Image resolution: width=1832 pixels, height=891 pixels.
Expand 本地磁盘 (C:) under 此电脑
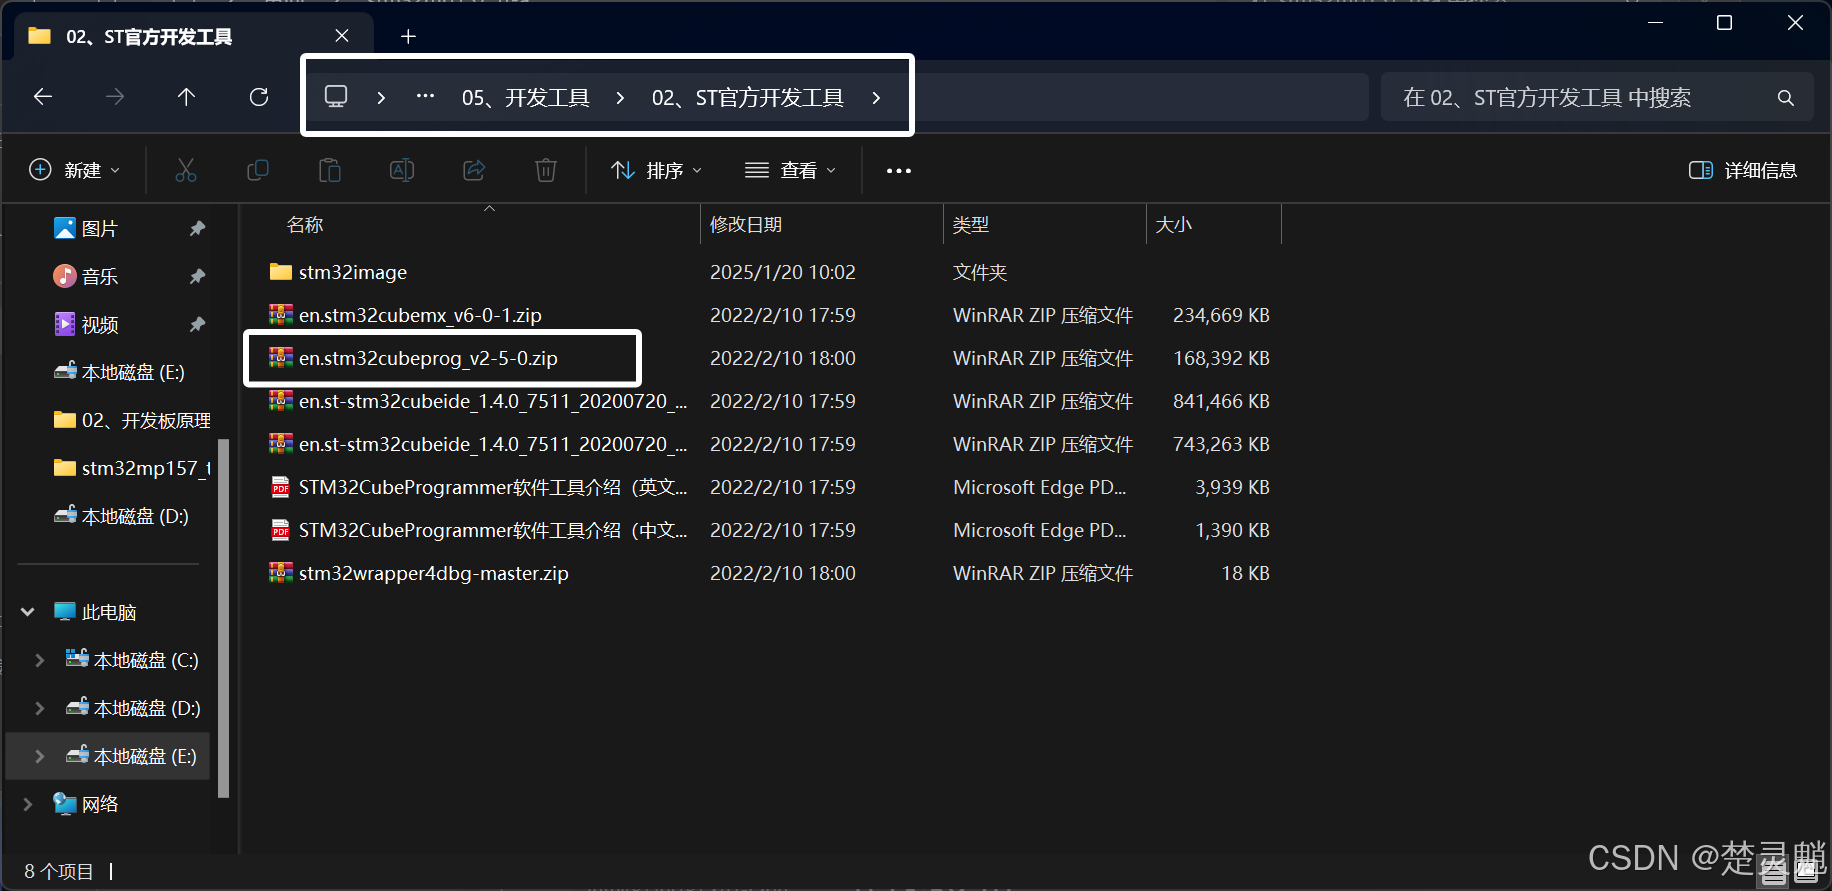tap(40, 660)
